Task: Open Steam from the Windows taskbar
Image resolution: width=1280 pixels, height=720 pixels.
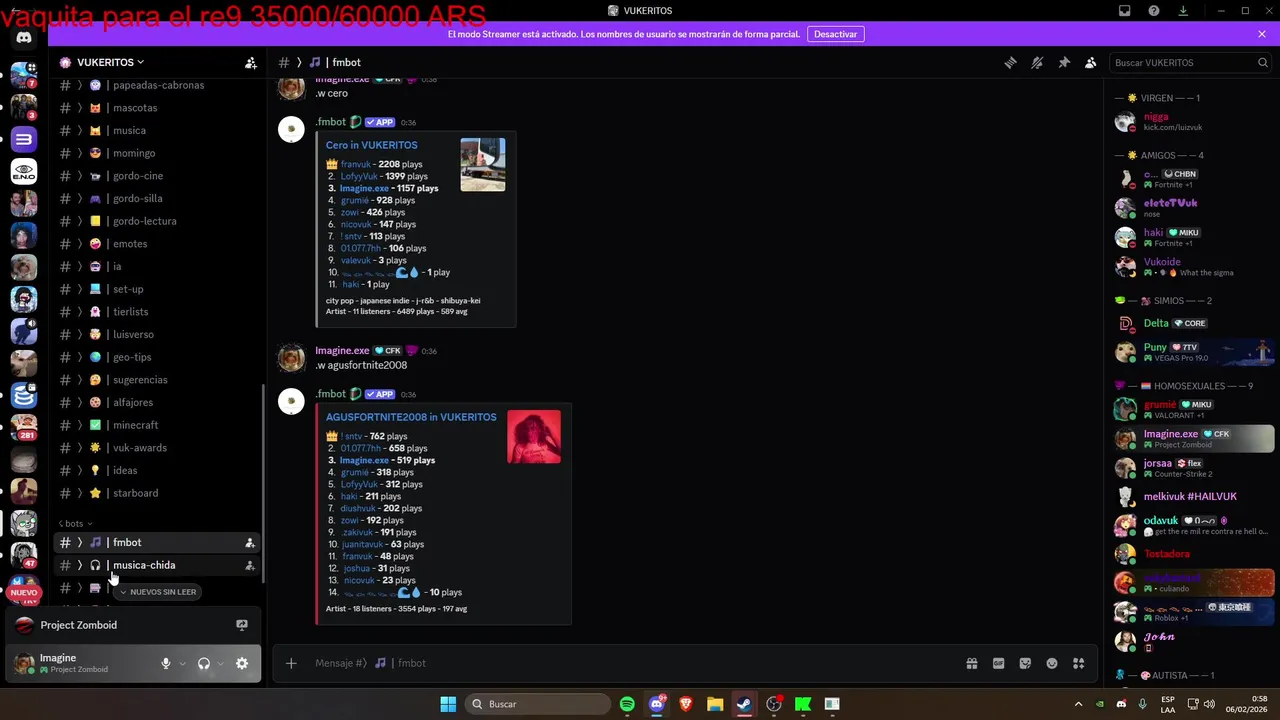Action: 744,704
